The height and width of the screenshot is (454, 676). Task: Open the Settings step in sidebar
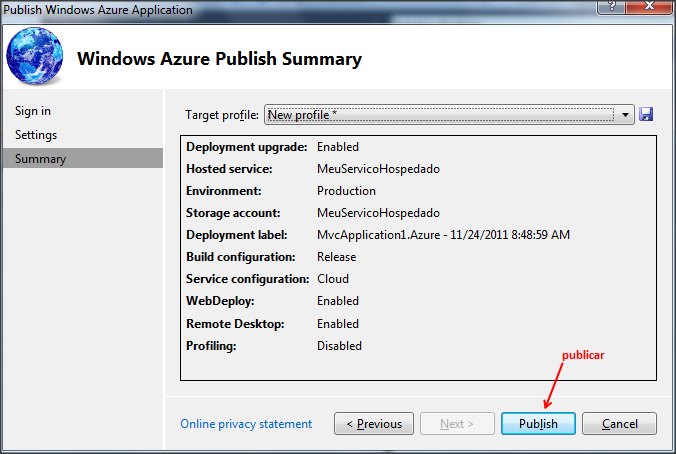36,135
